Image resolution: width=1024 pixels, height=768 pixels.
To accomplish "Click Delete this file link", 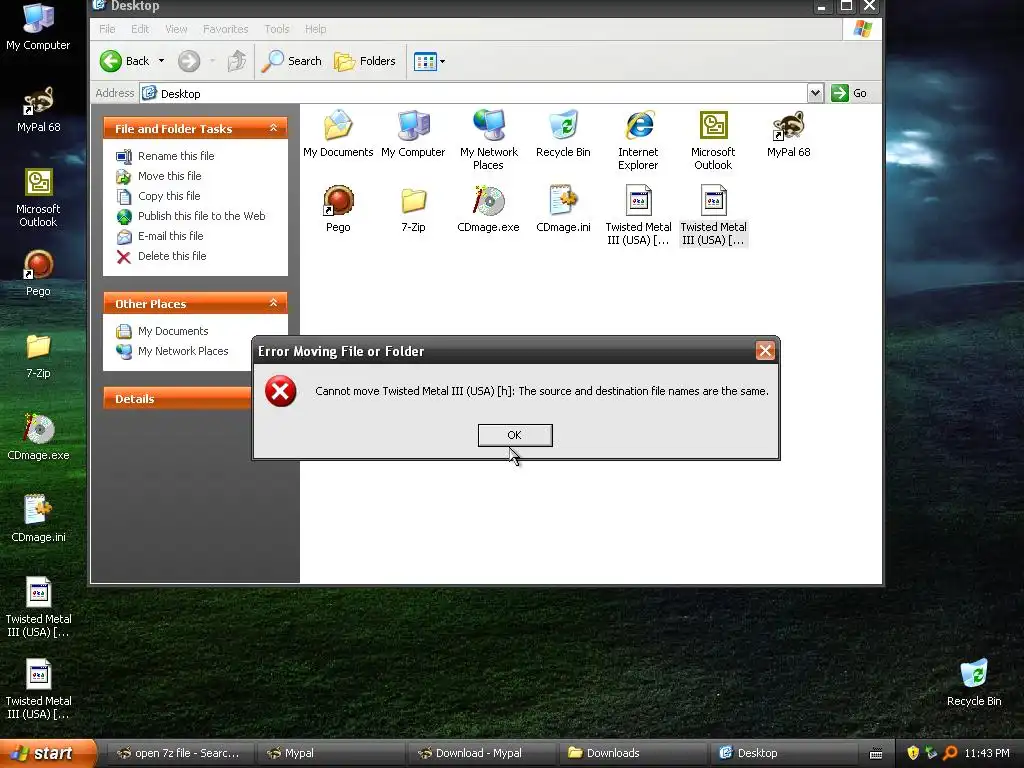I will pos(172,256).
